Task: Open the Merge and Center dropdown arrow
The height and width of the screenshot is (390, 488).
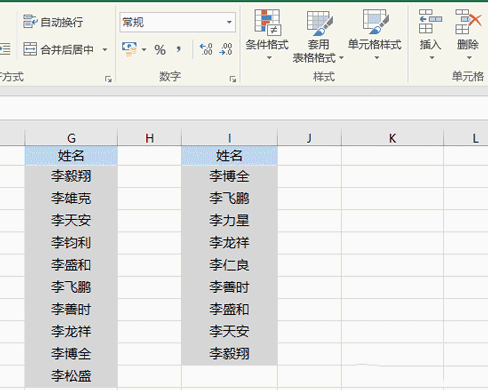Action: [x=105, y=50]
